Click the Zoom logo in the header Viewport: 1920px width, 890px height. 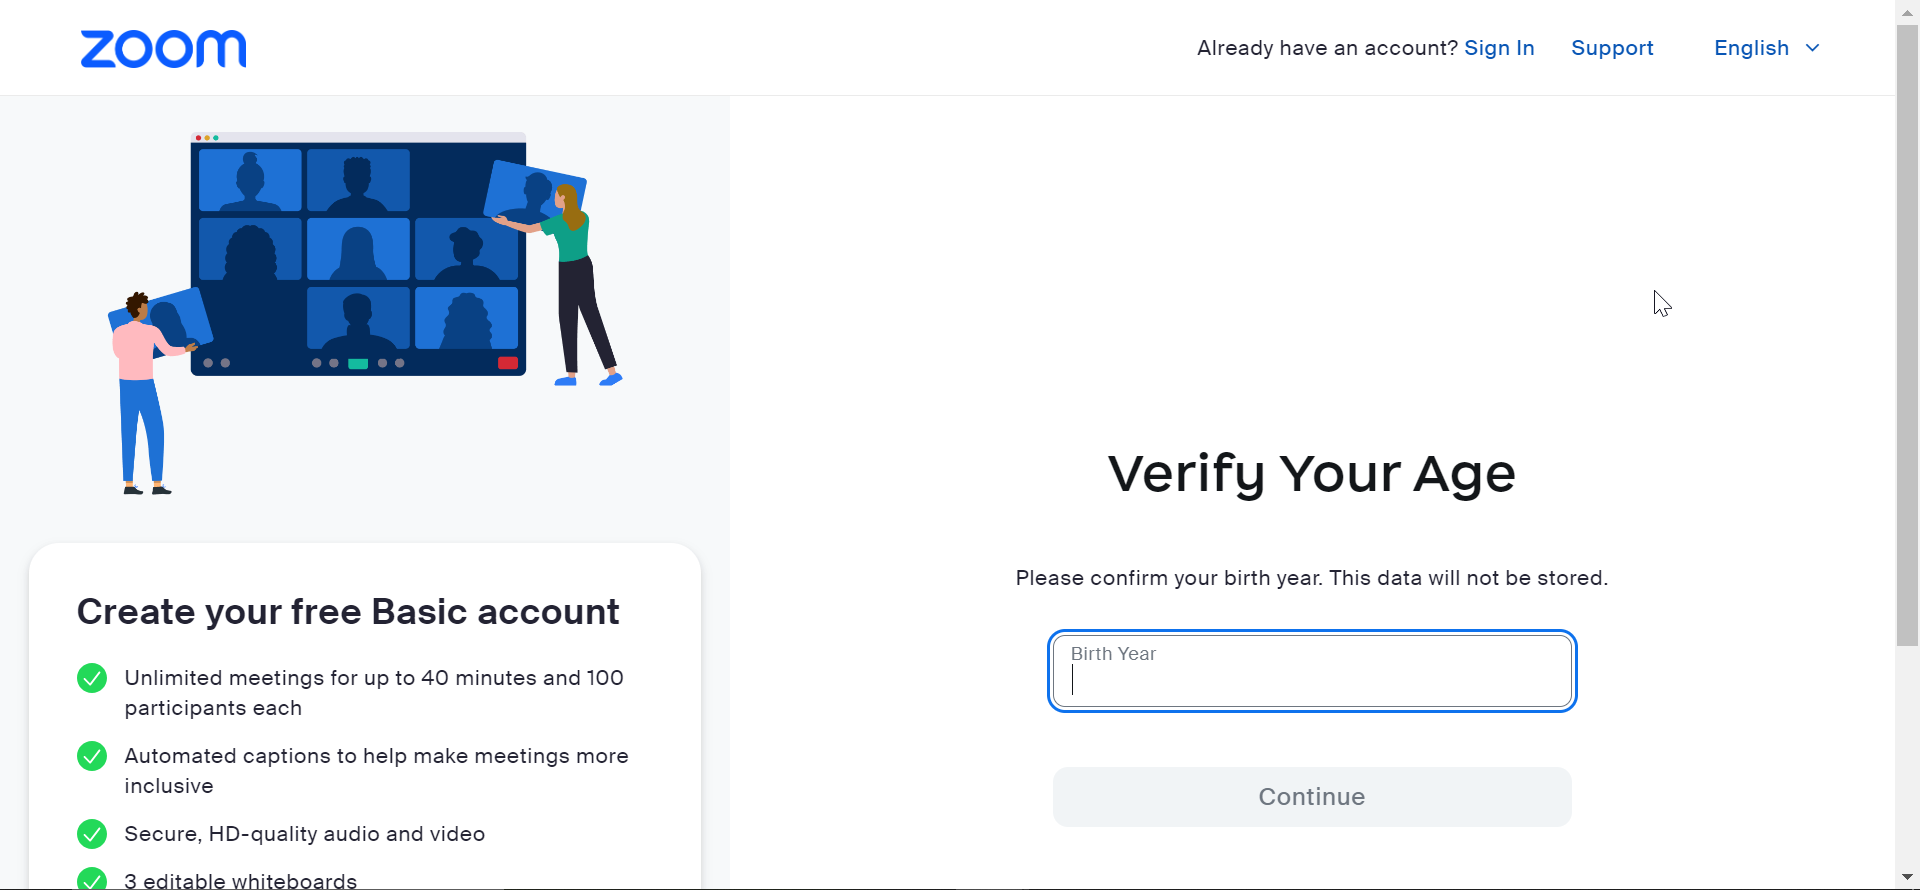click(x=163, y=48)
